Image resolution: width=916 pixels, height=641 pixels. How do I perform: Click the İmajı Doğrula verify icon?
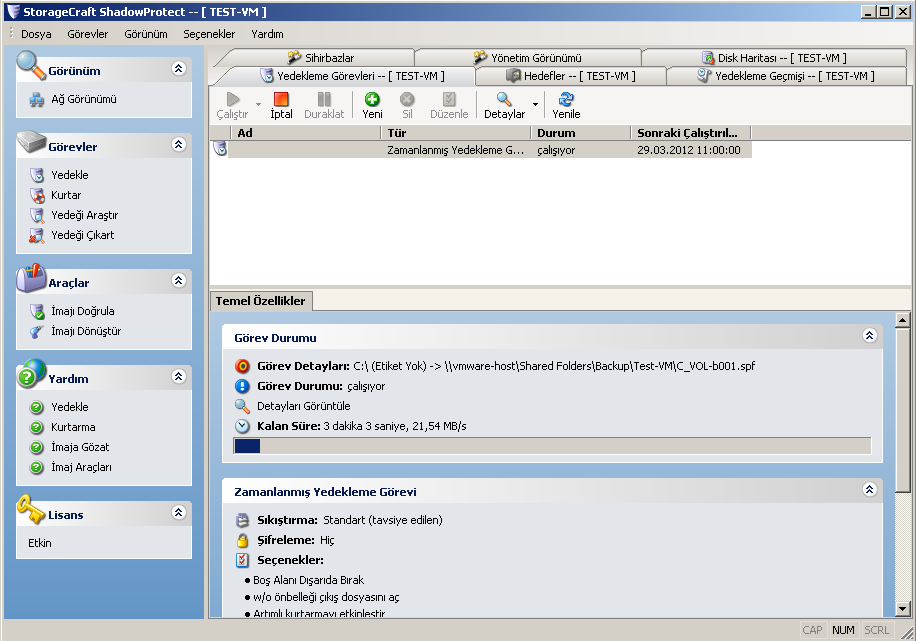pos(37,311)
